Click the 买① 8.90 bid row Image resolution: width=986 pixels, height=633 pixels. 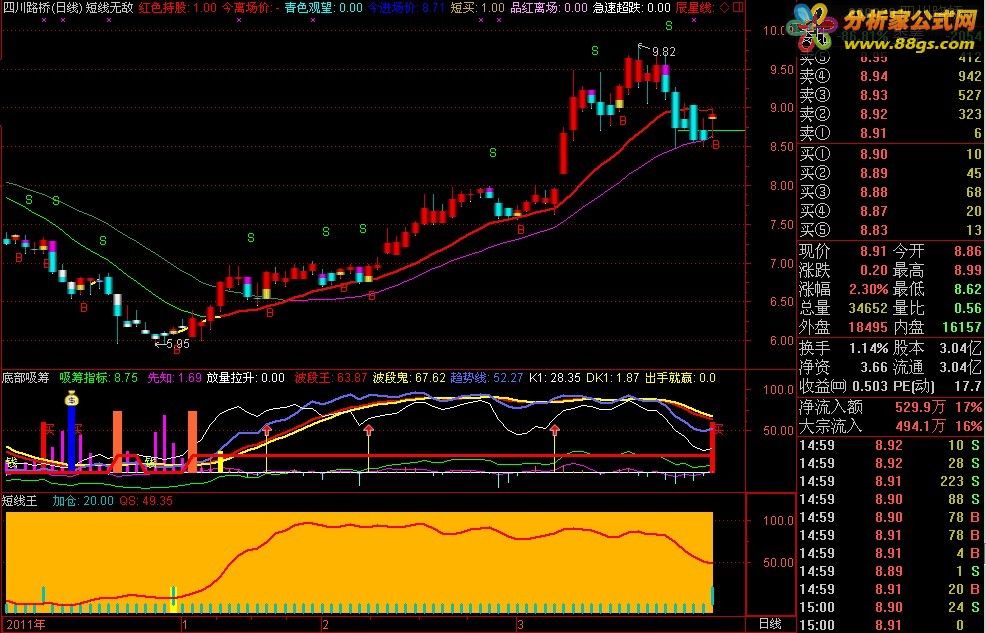pos(890,154)
